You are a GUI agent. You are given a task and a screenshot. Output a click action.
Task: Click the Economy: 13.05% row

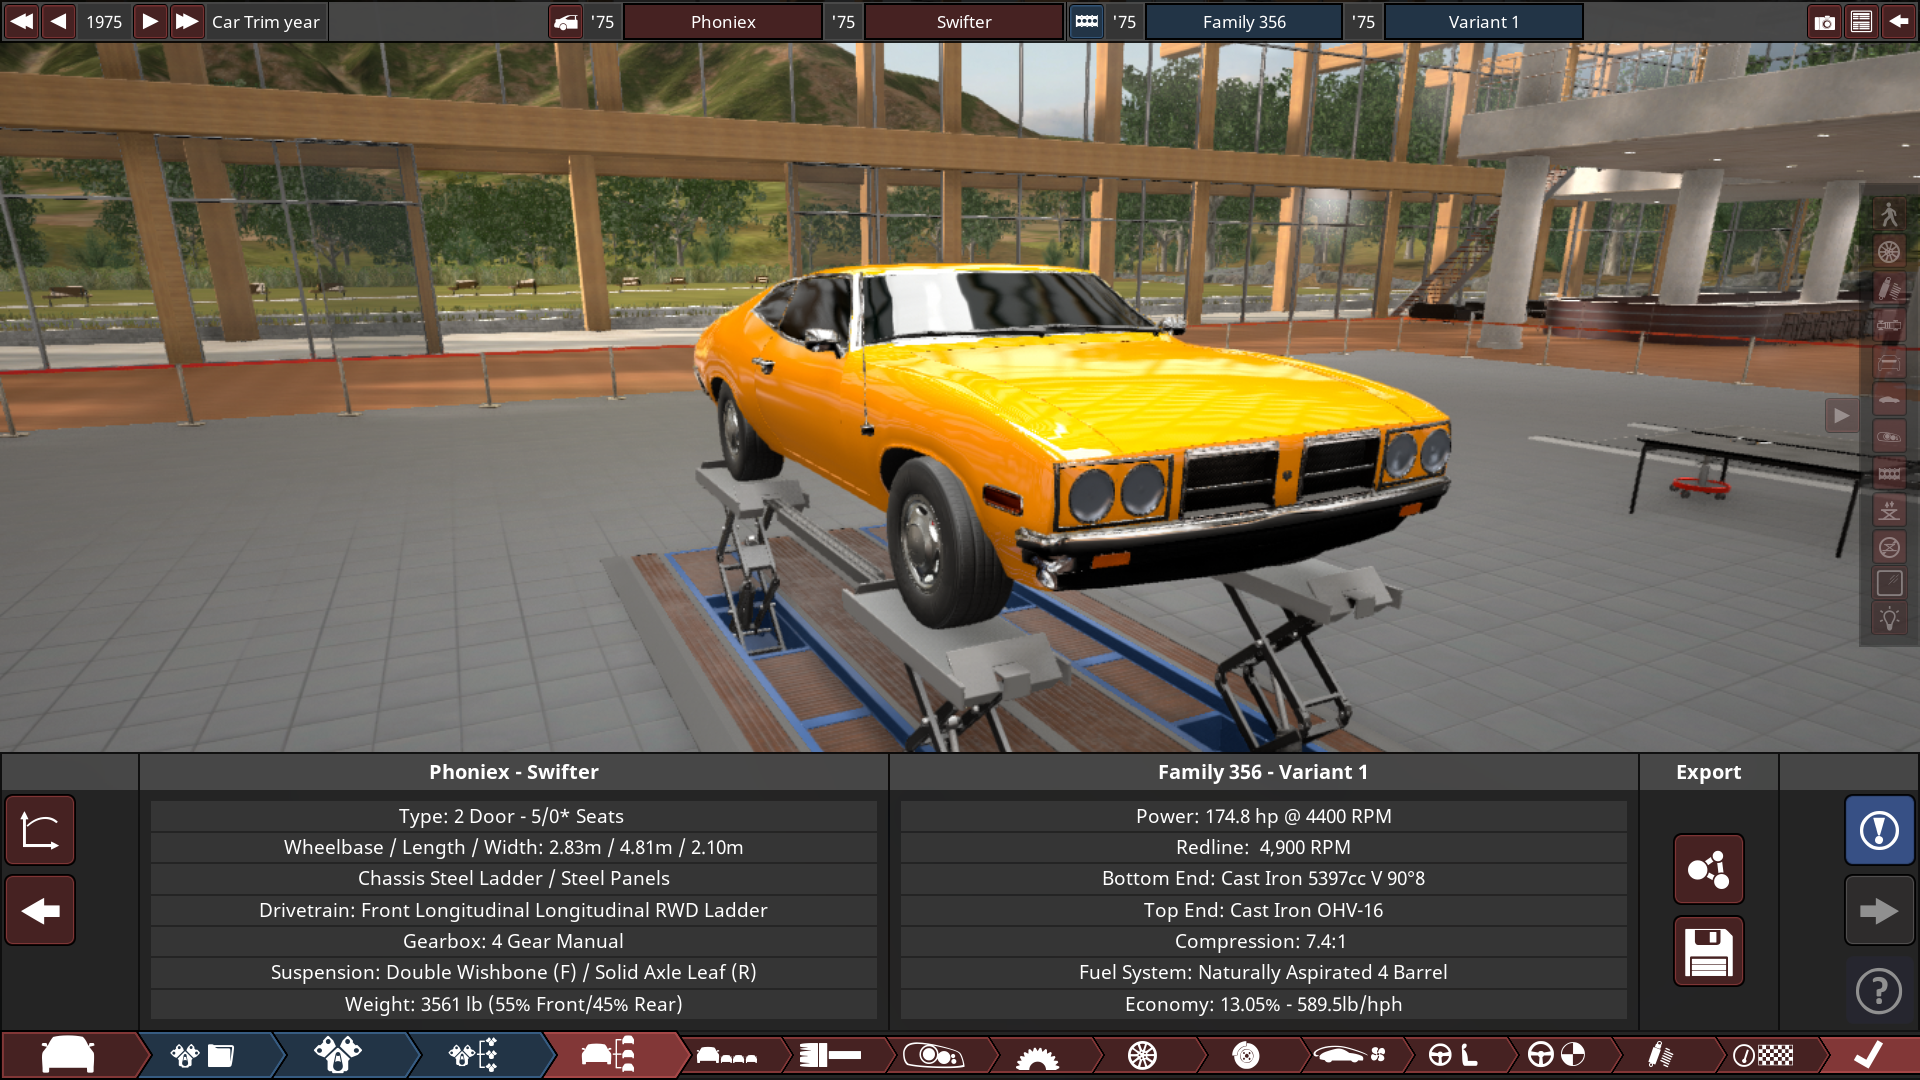pyautogui.click(x=1263, y=1004)
